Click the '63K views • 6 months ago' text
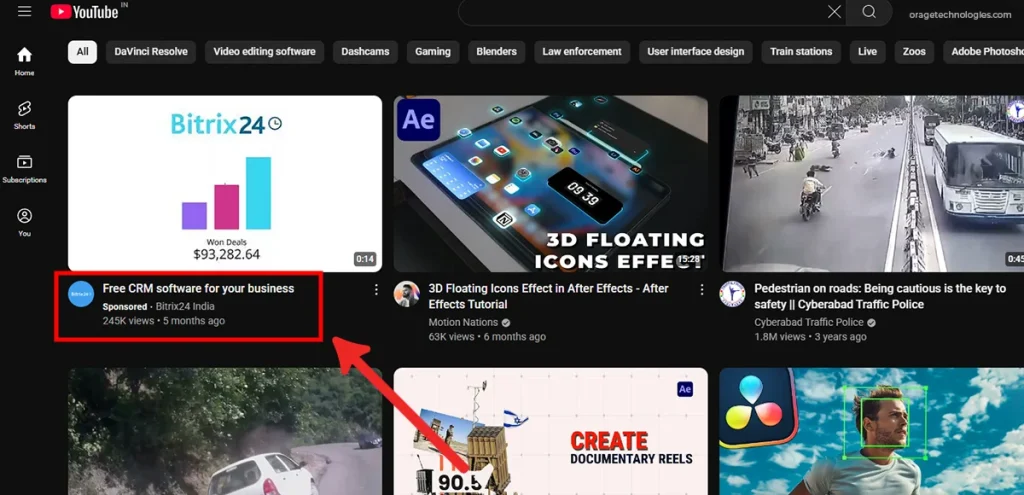Image resolution: width=1024 pixels, height=495 pixels. pyautogui.click(x=487, y=337)
